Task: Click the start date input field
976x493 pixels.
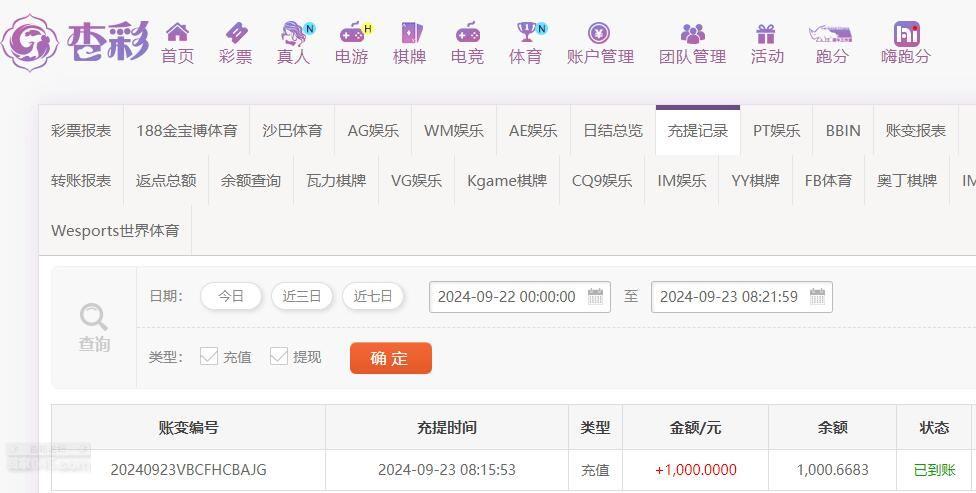Action: [x=520, y=297]
